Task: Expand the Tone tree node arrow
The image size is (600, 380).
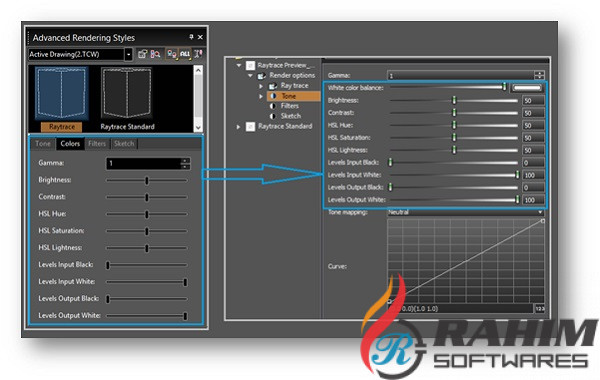Action: pos(261,96)
